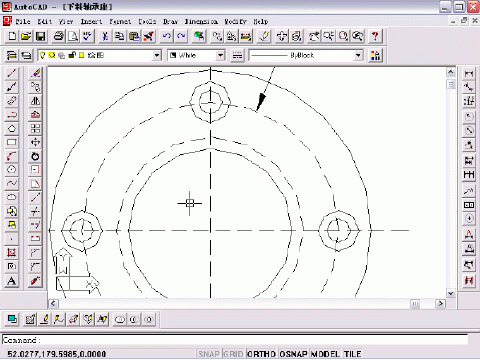Select the Erase tool
The width and height of the screenshot is (480, 360).
(35, 73)
